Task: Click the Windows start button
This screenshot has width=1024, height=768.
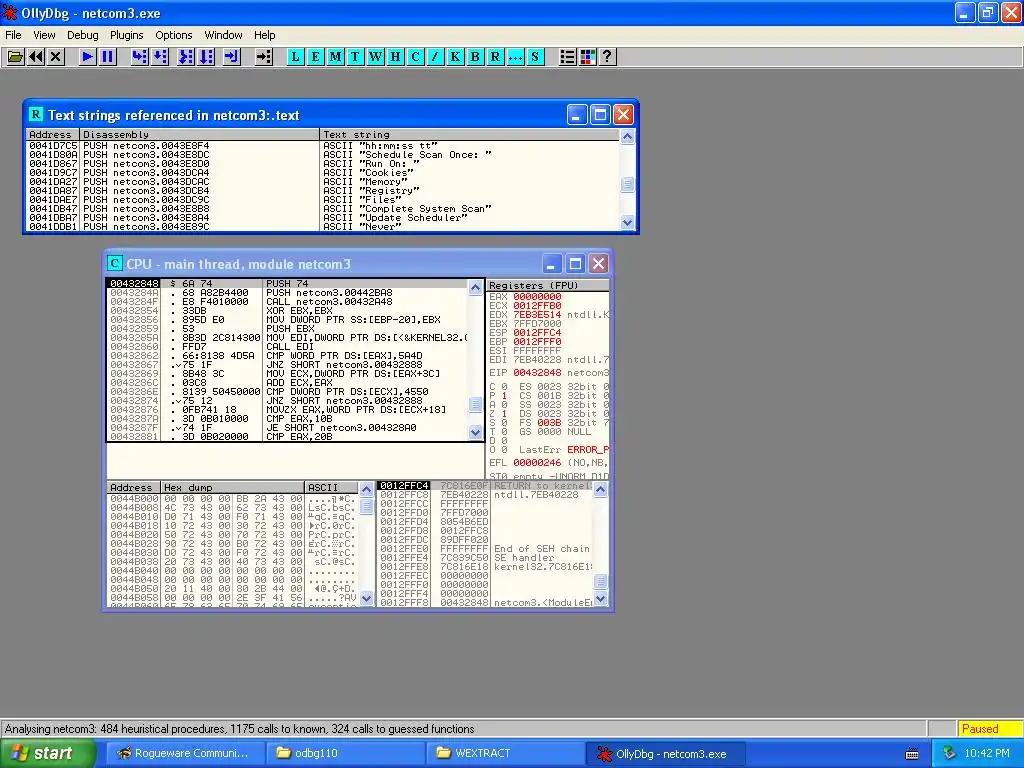Action: (48, 753)
